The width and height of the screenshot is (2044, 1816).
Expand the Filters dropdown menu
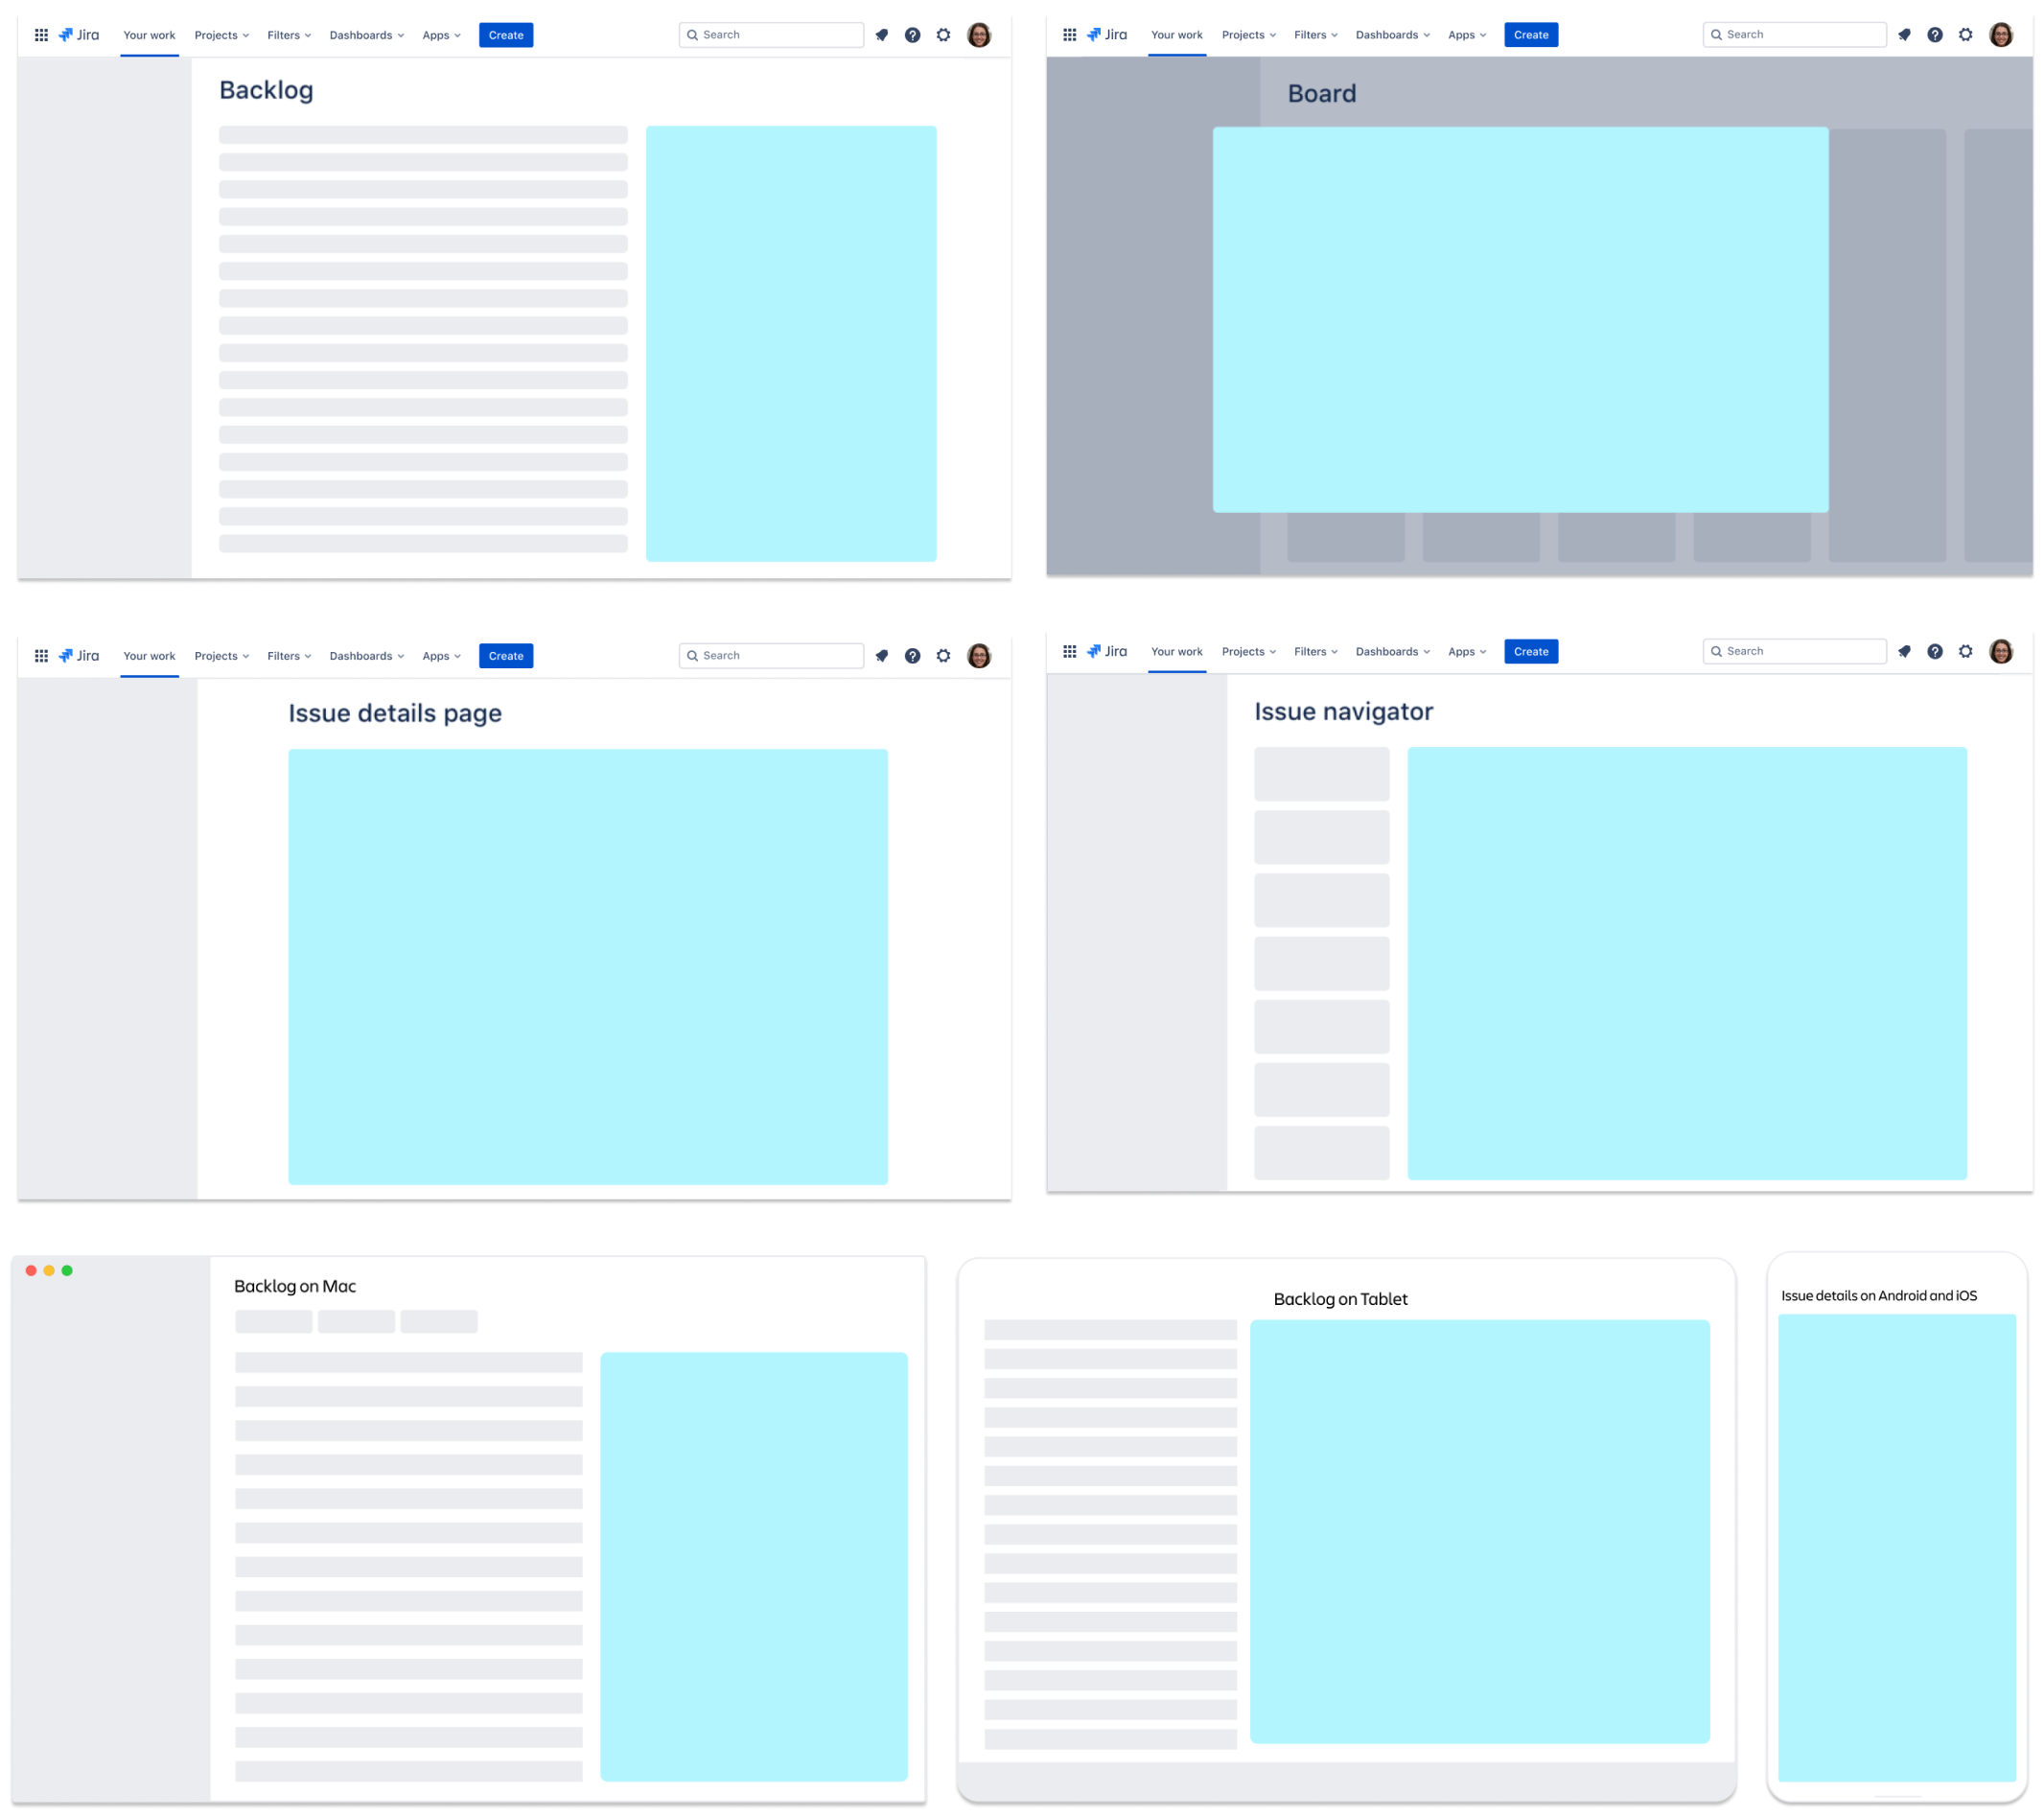286,35
